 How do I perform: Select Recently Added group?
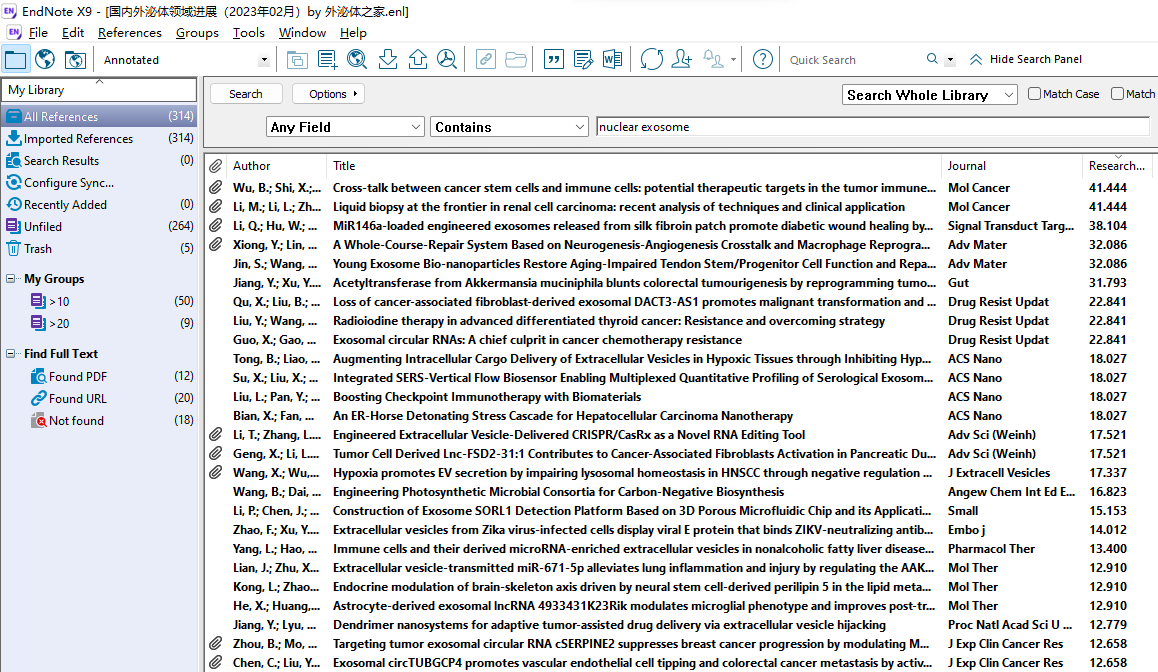point(99,205)
